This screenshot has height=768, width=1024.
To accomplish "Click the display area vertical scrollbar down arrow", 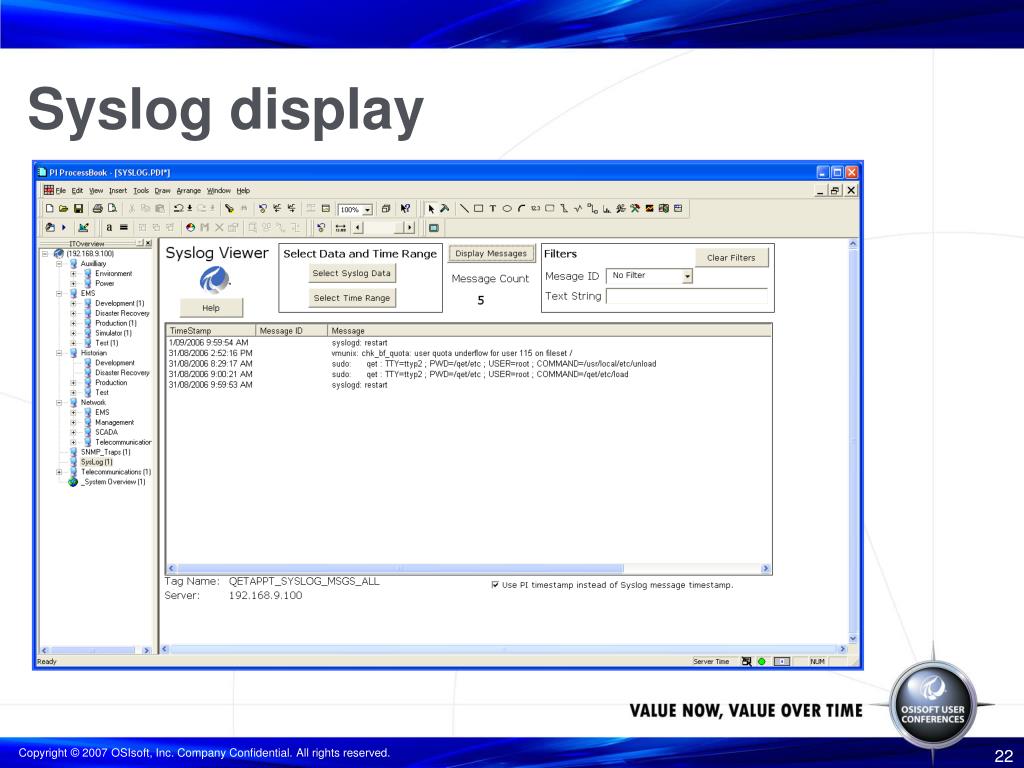I will click(852, 638).
